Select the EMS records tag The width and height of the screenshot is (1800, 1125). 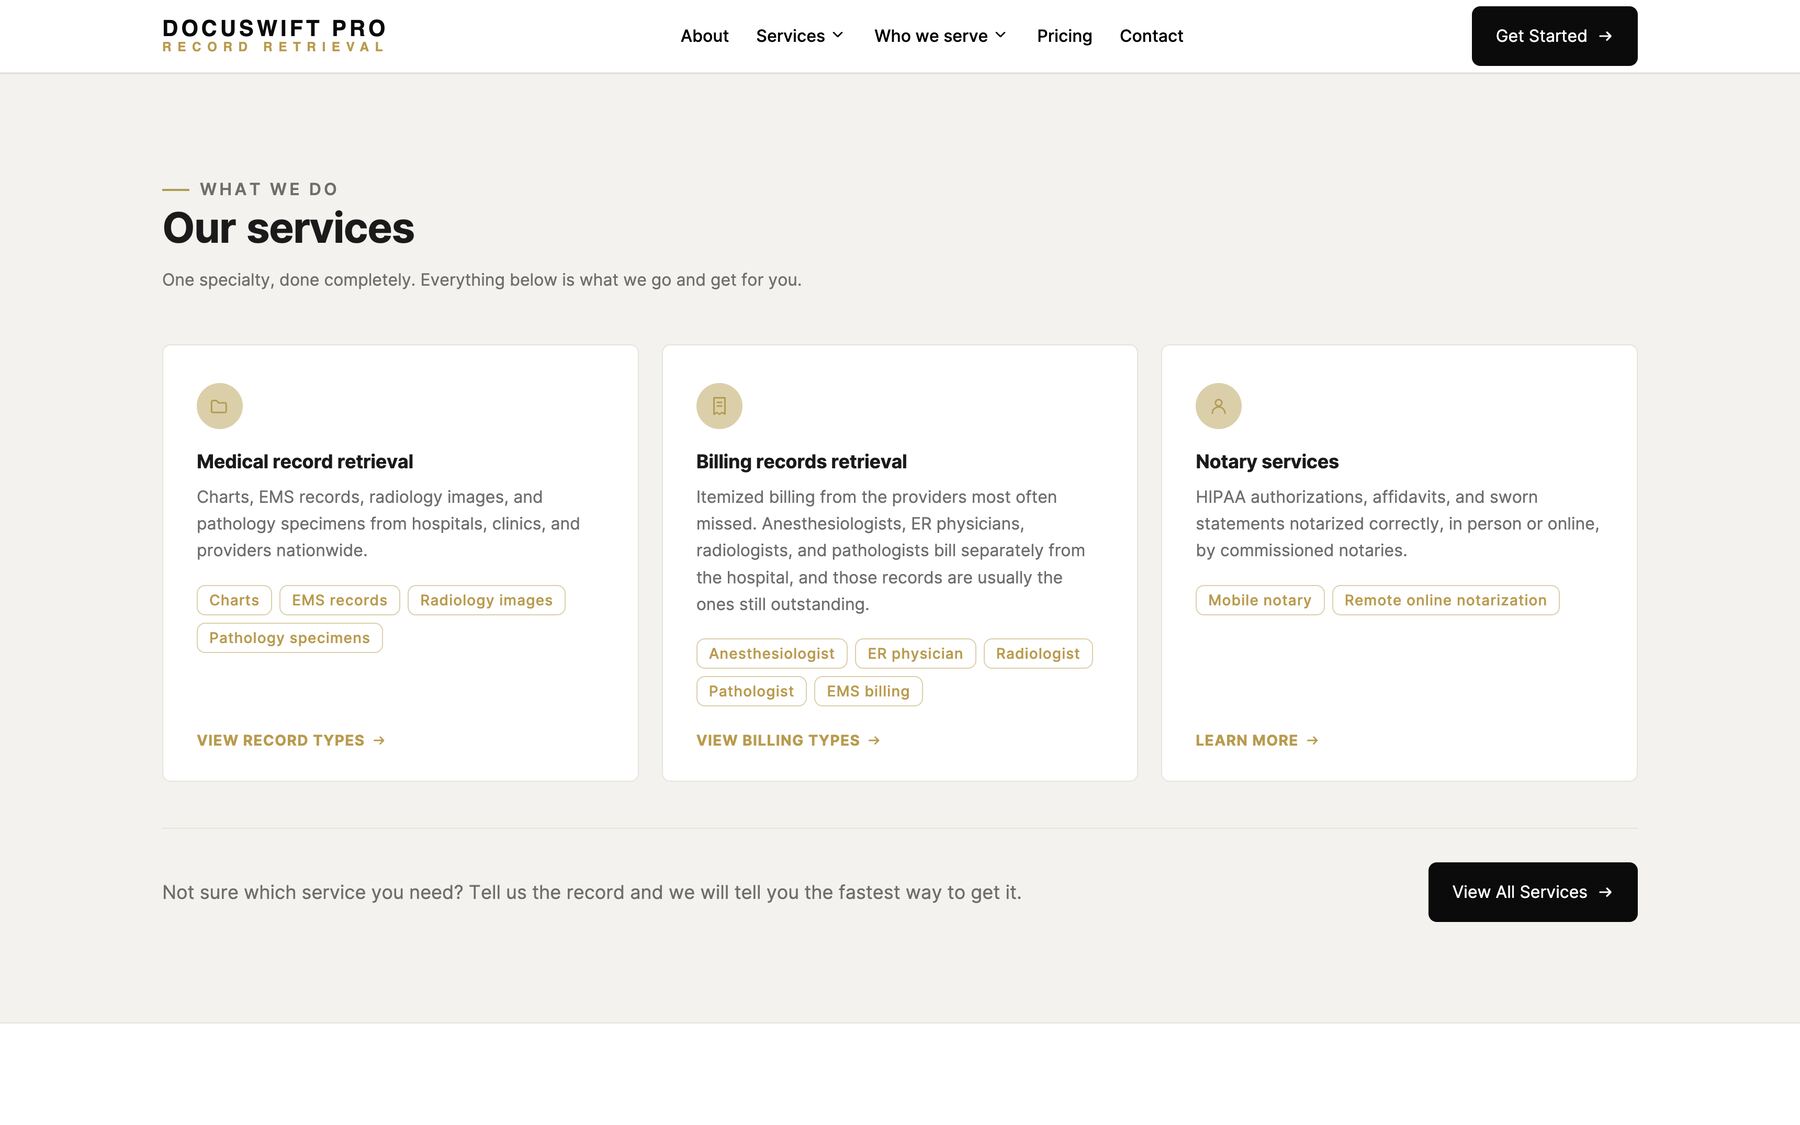point(340,600)
